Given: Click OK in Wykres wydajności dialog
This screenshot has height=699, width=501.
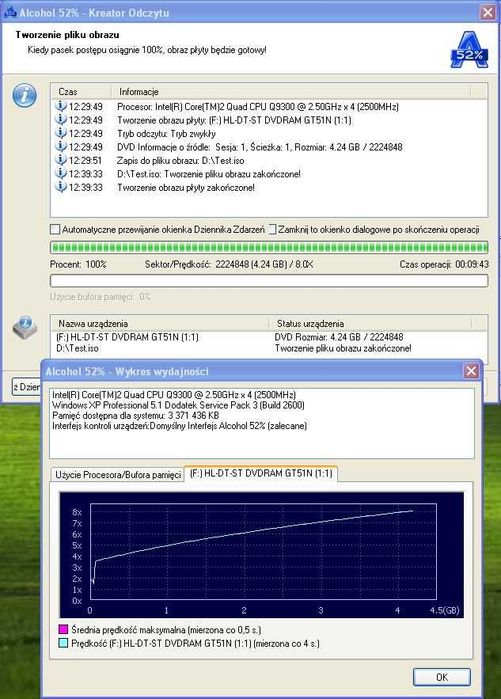Looking at the screenshot, I should click(442, 677).
